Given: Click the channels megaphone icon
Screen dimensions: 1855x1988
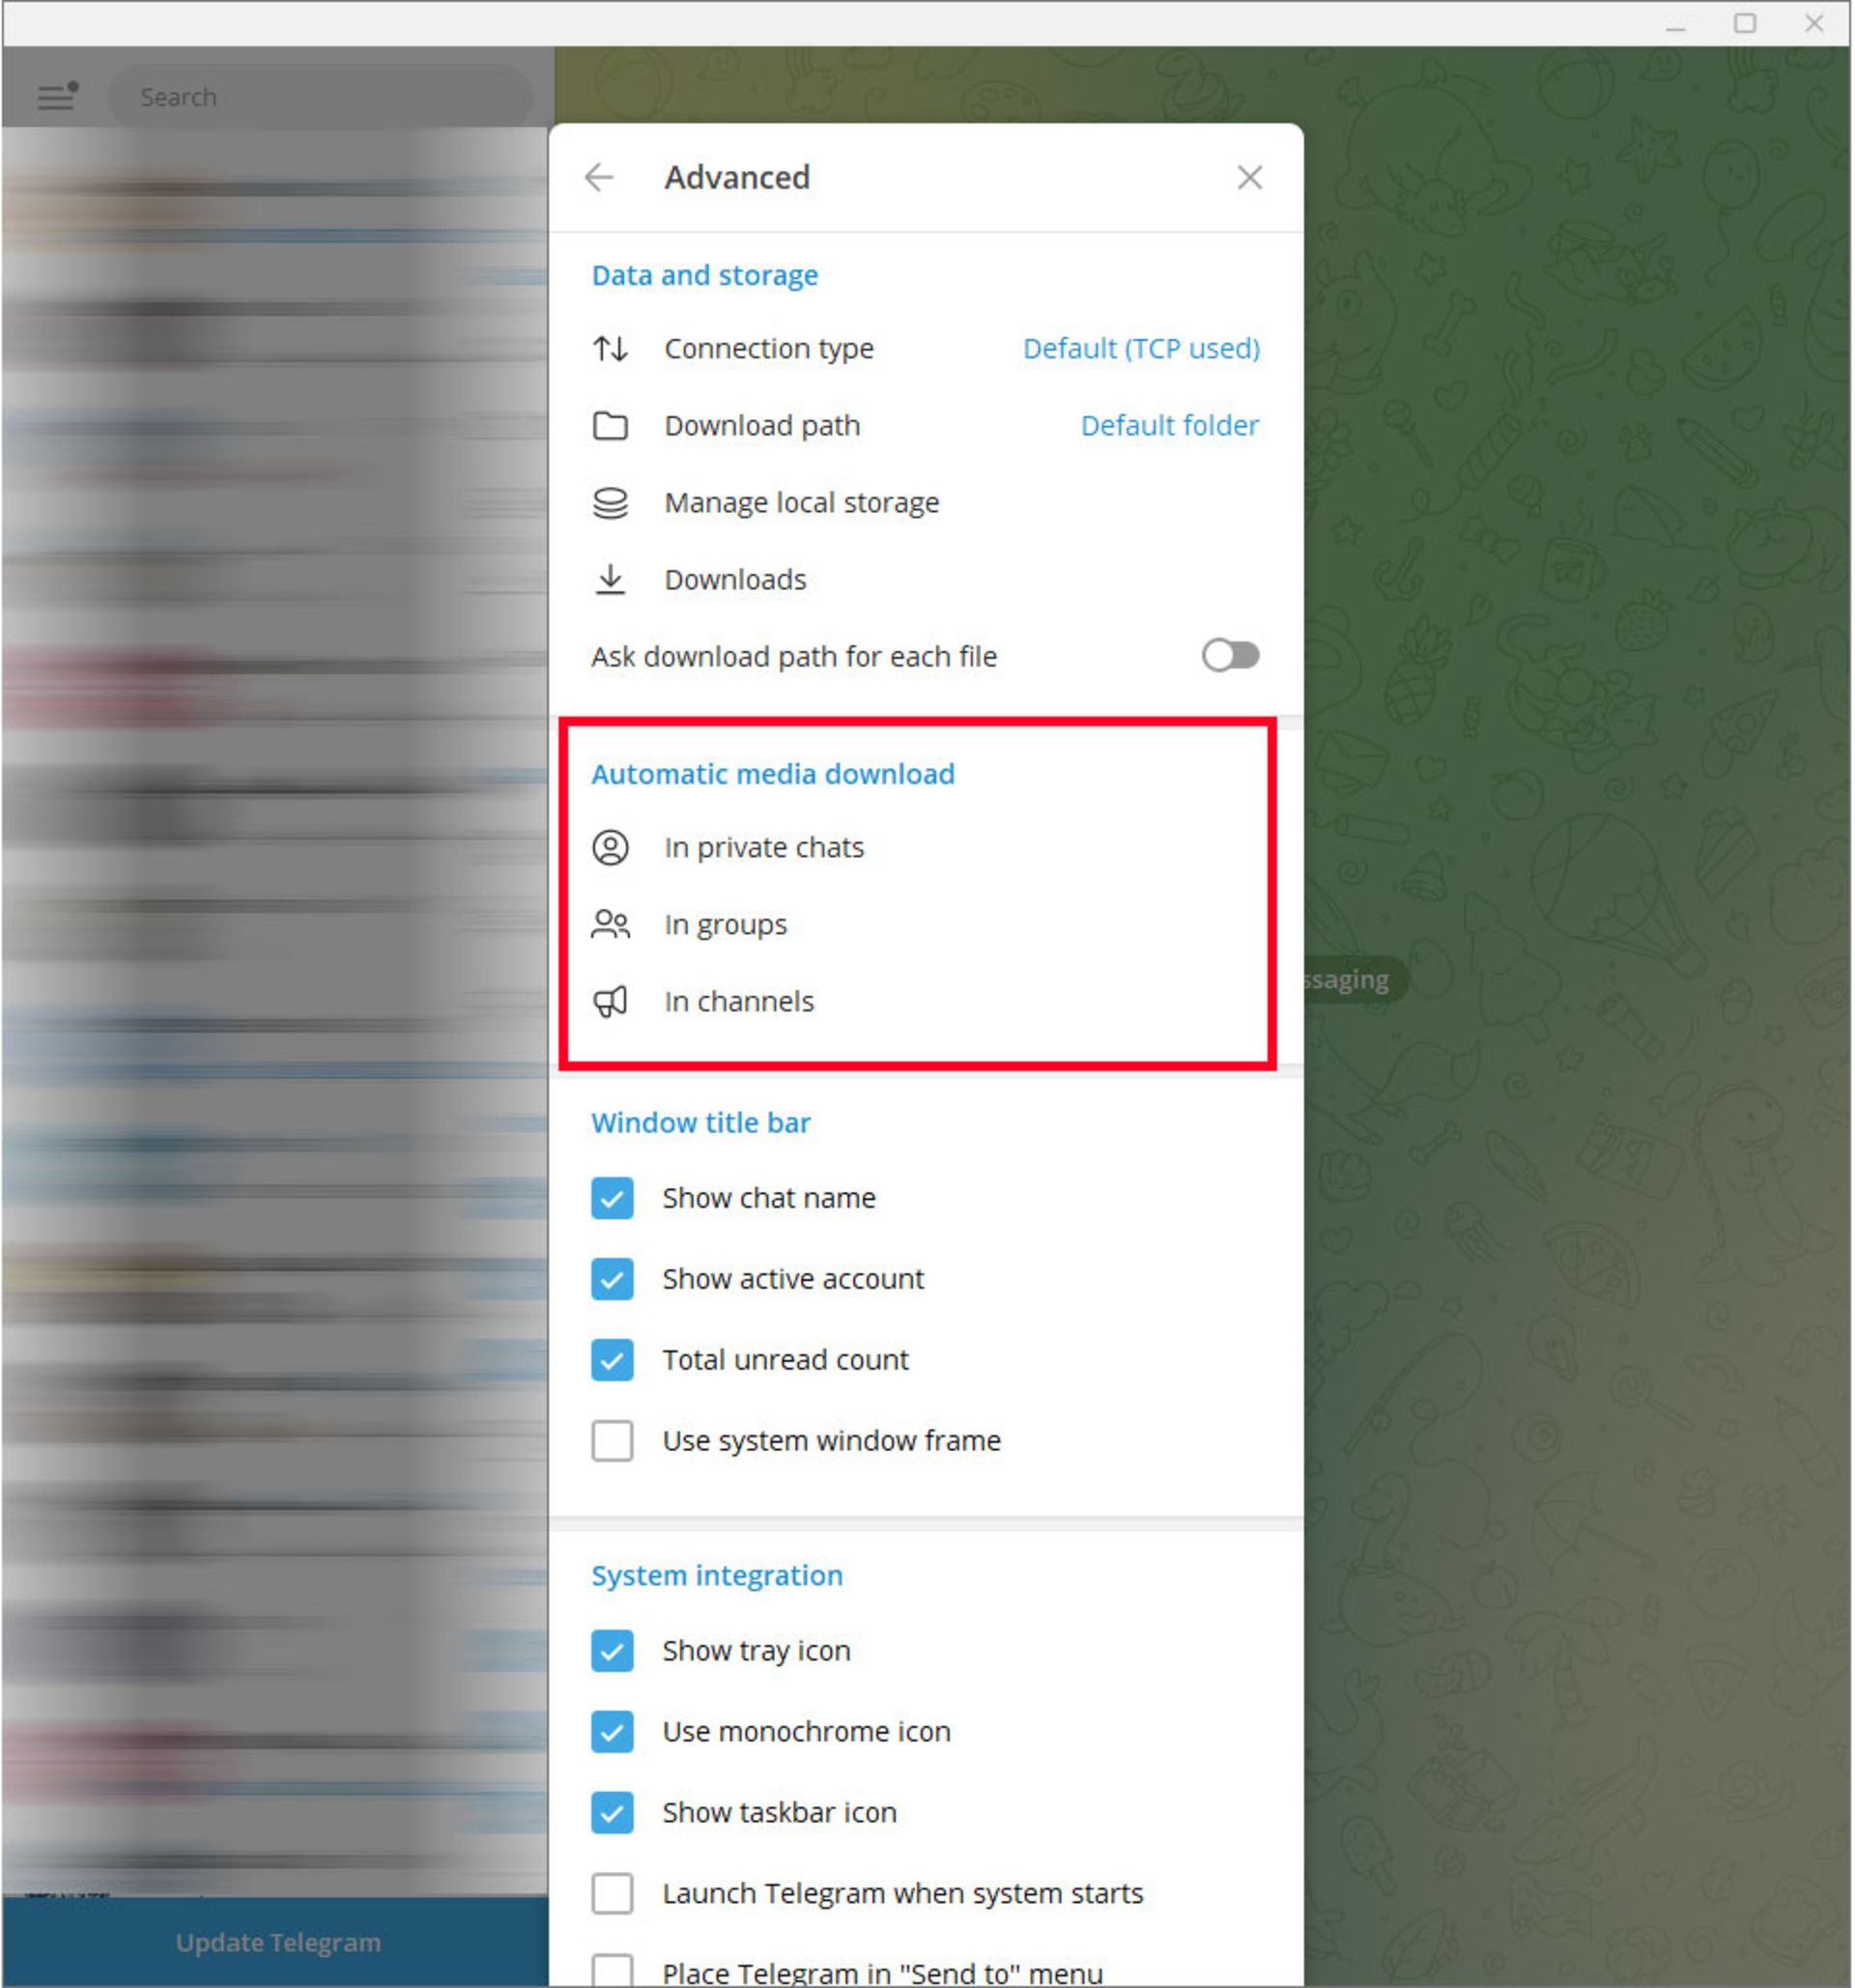Looking at the screenshot, I should point(615,1000).
